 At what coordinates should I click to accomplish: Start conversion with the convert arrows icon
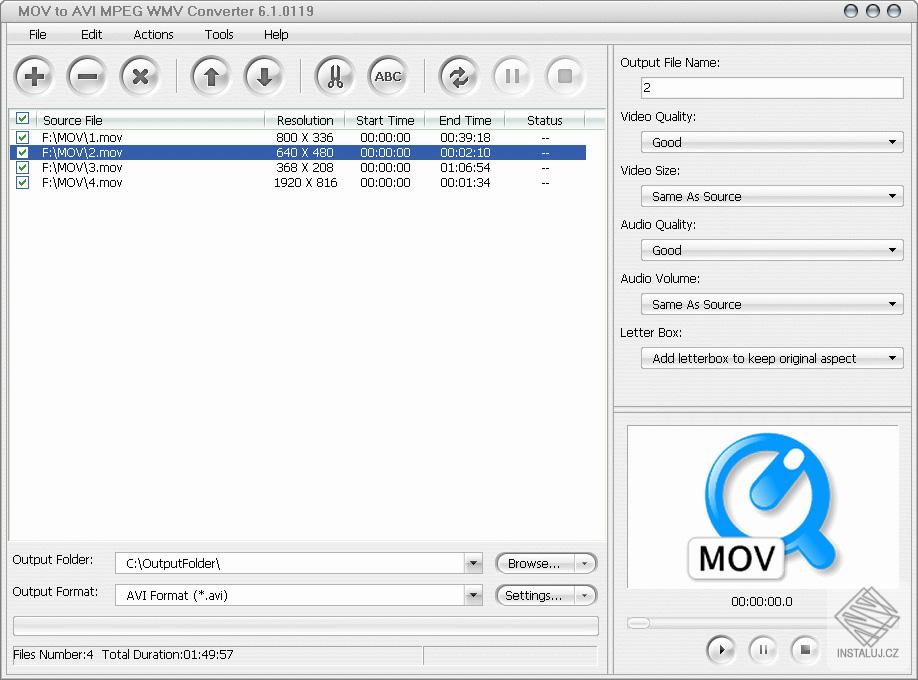click(459, 75)
